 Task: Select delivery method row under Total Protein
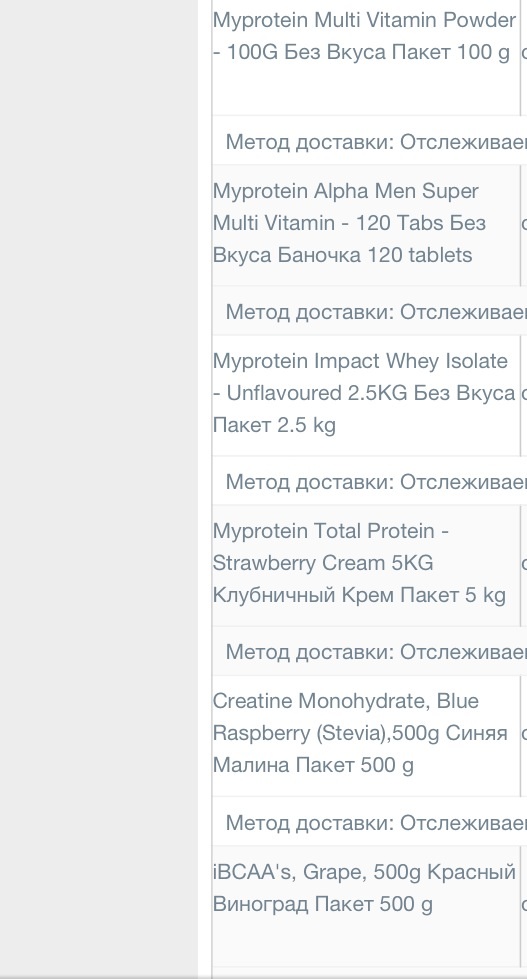click(370, 651)
